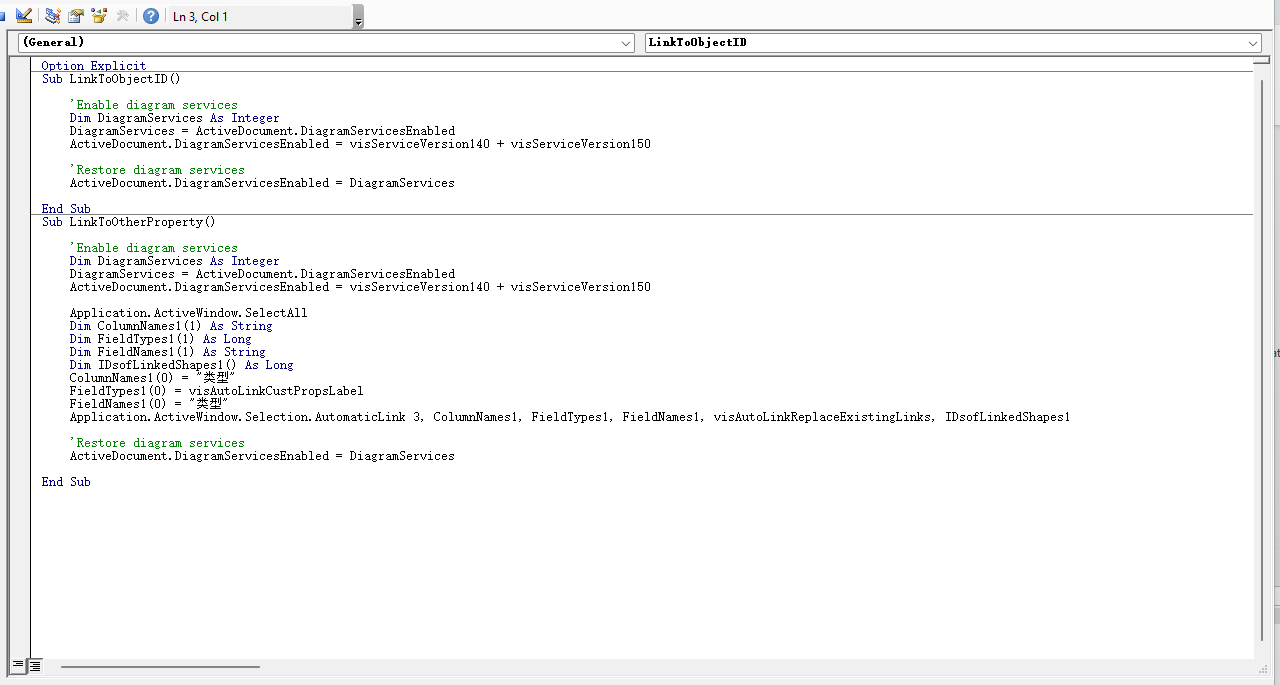
Task: Place the cursor on Sub LinkToOtherProperty()
Action: point(129,222)
